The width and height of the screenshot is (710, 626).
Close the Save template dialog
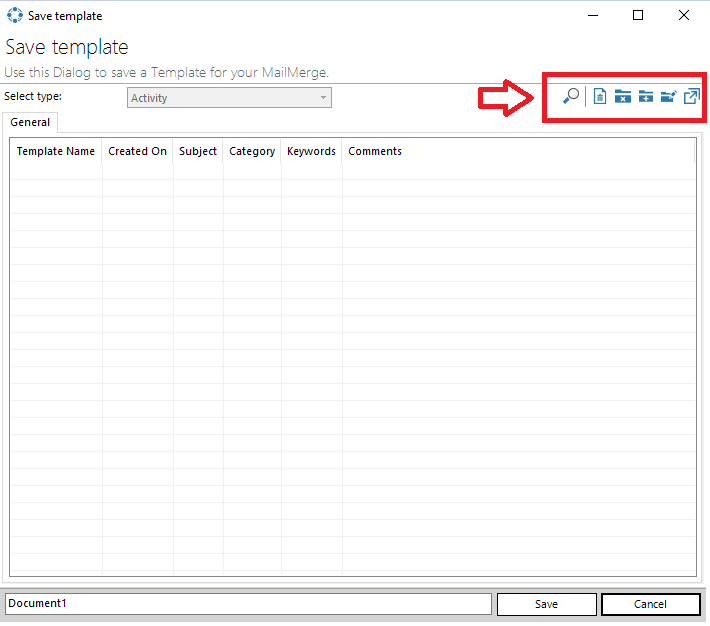click(684, 16)
